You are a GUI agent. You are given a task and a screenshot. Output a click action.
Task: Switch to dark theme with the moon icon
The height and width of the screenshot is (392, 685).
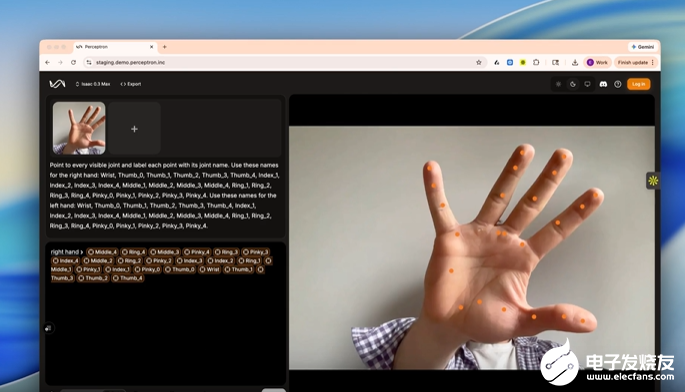coord(573,84)
